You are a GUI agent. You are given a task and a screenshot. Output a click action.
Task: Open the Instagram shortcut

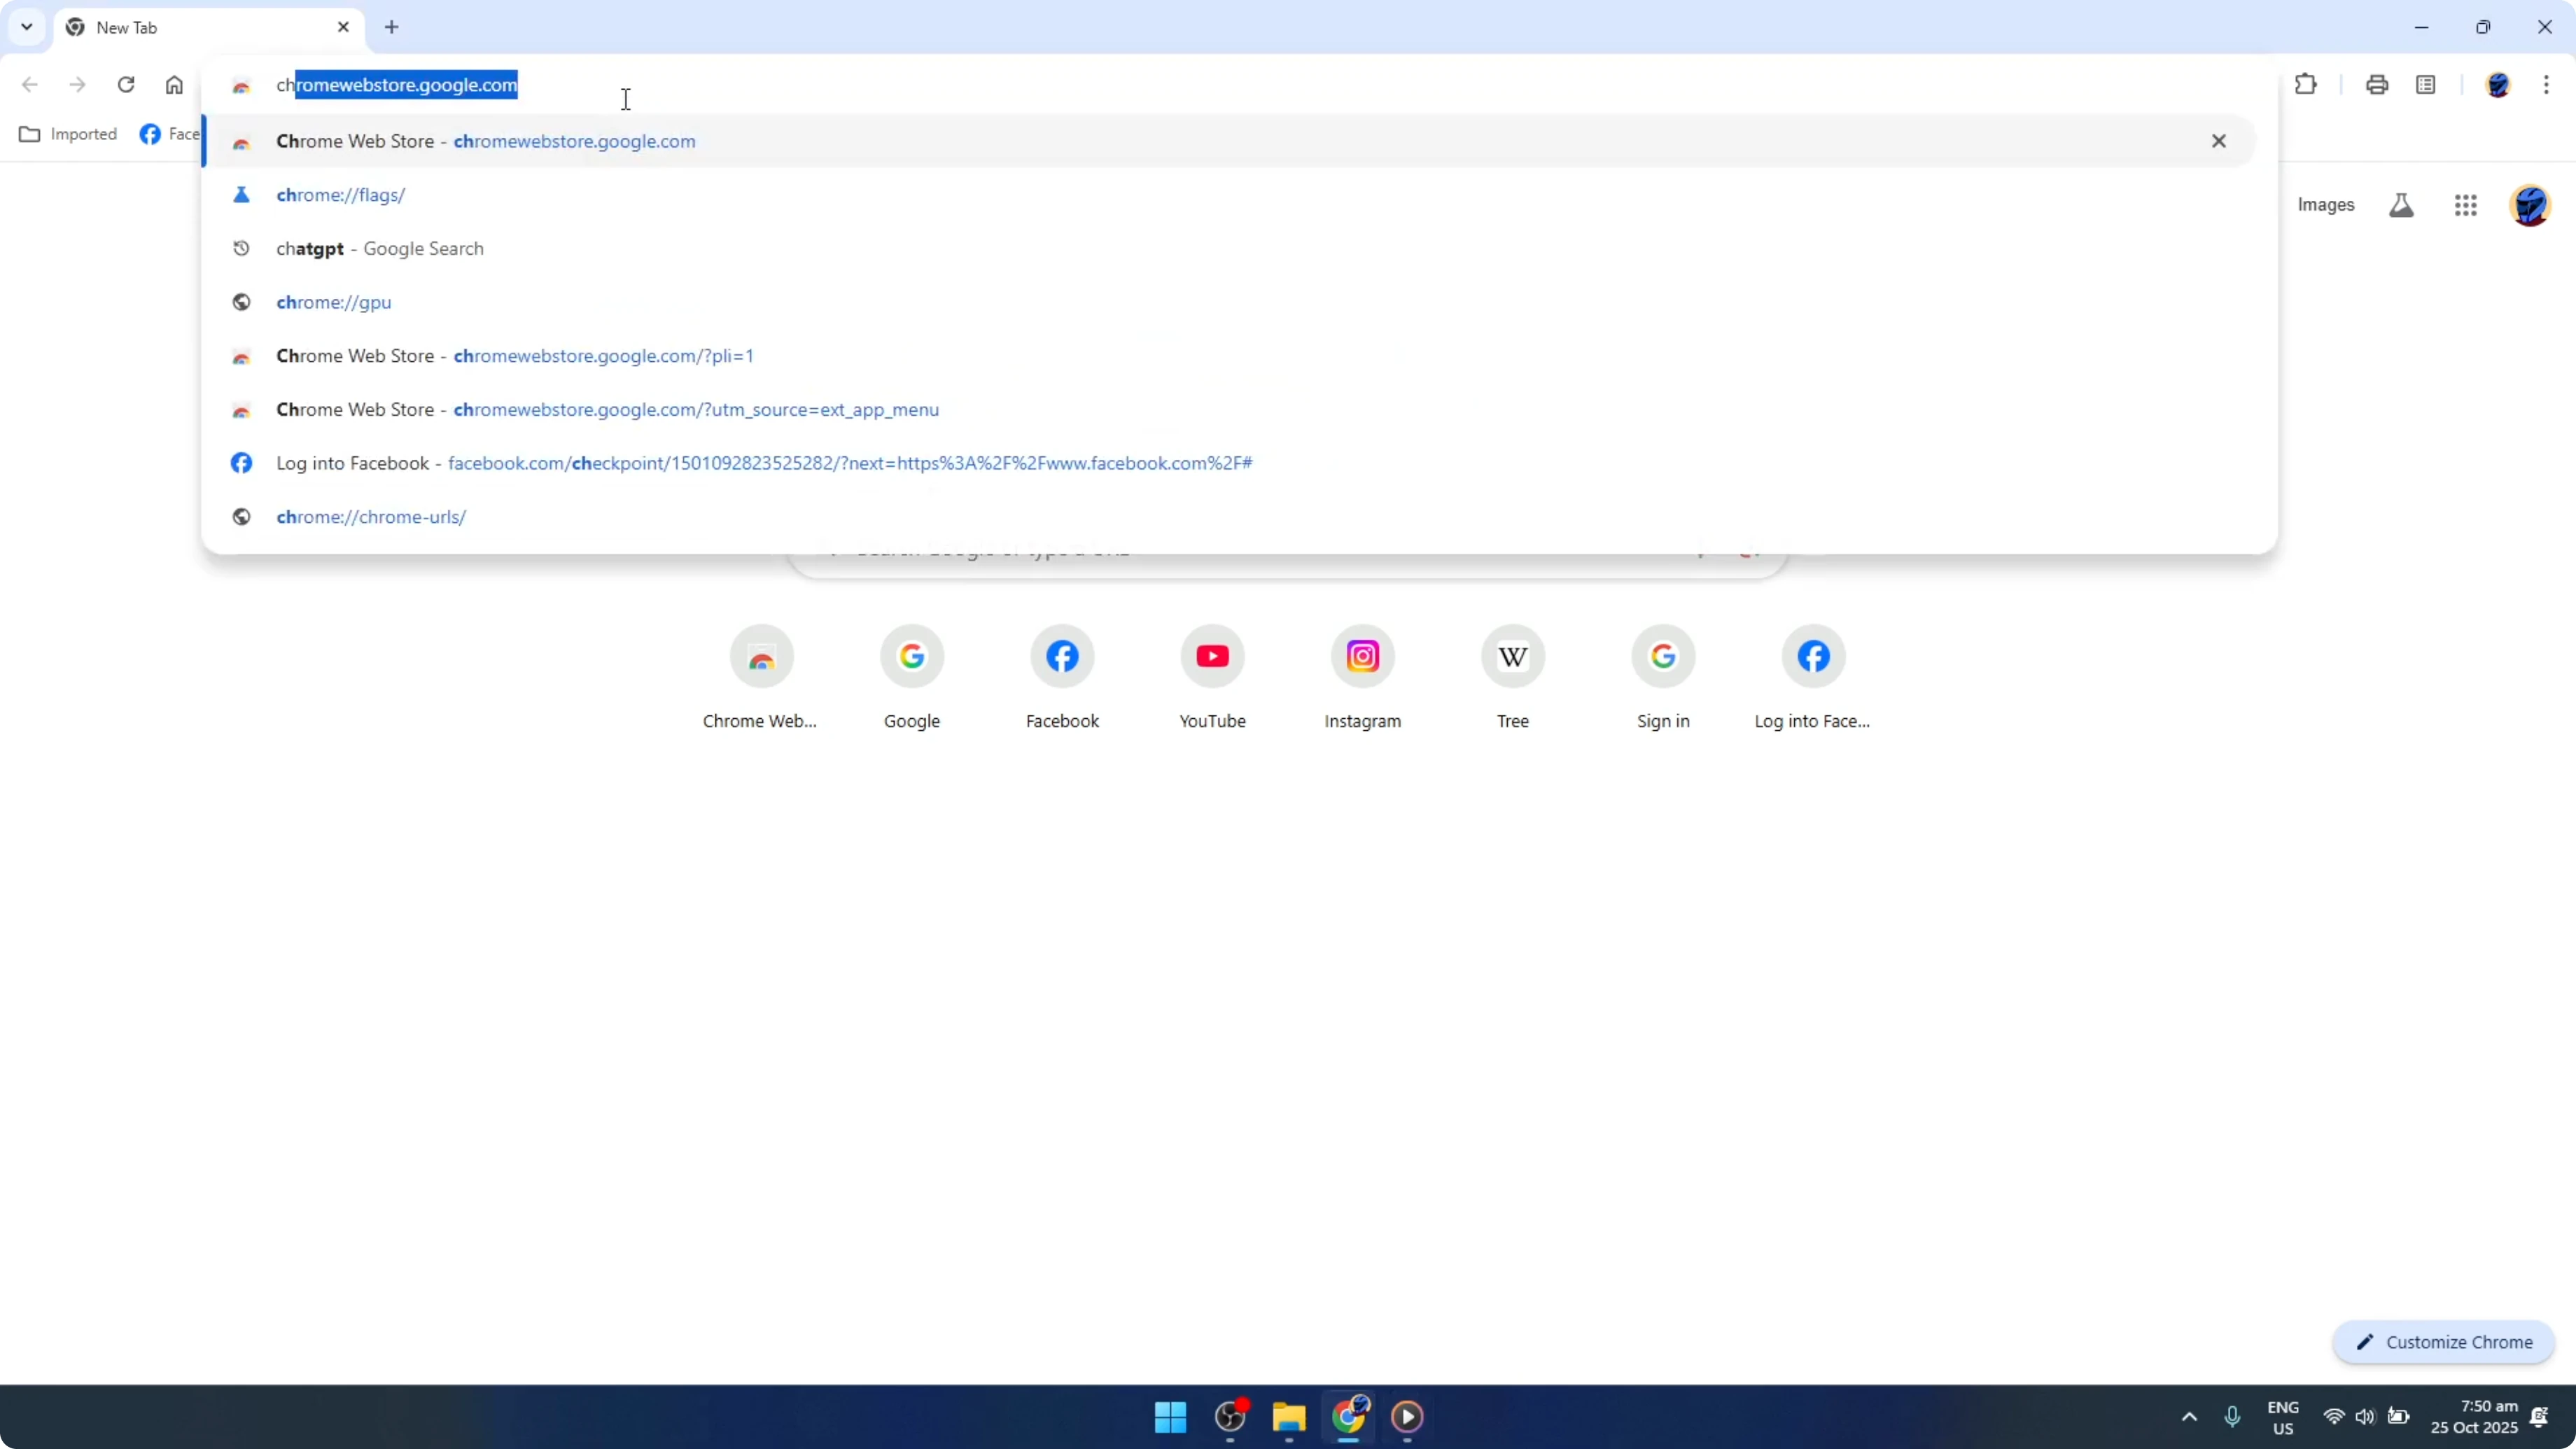[1363, 657]
